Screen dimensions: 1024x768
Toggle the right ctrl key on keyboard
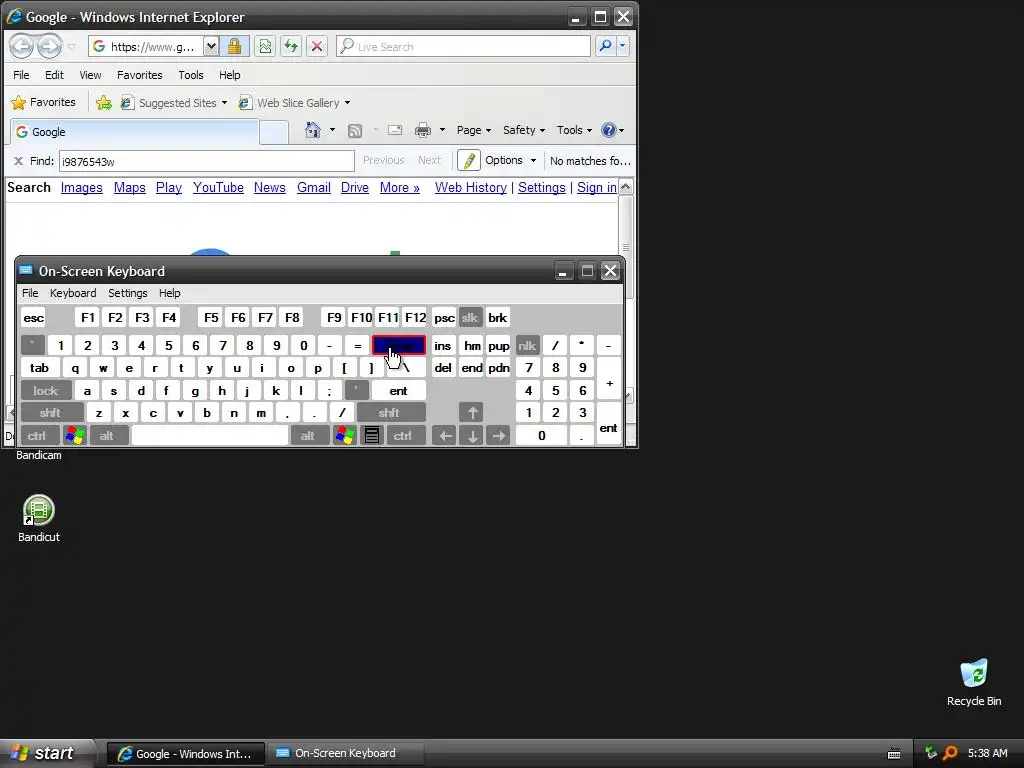(x=406, y=436)
